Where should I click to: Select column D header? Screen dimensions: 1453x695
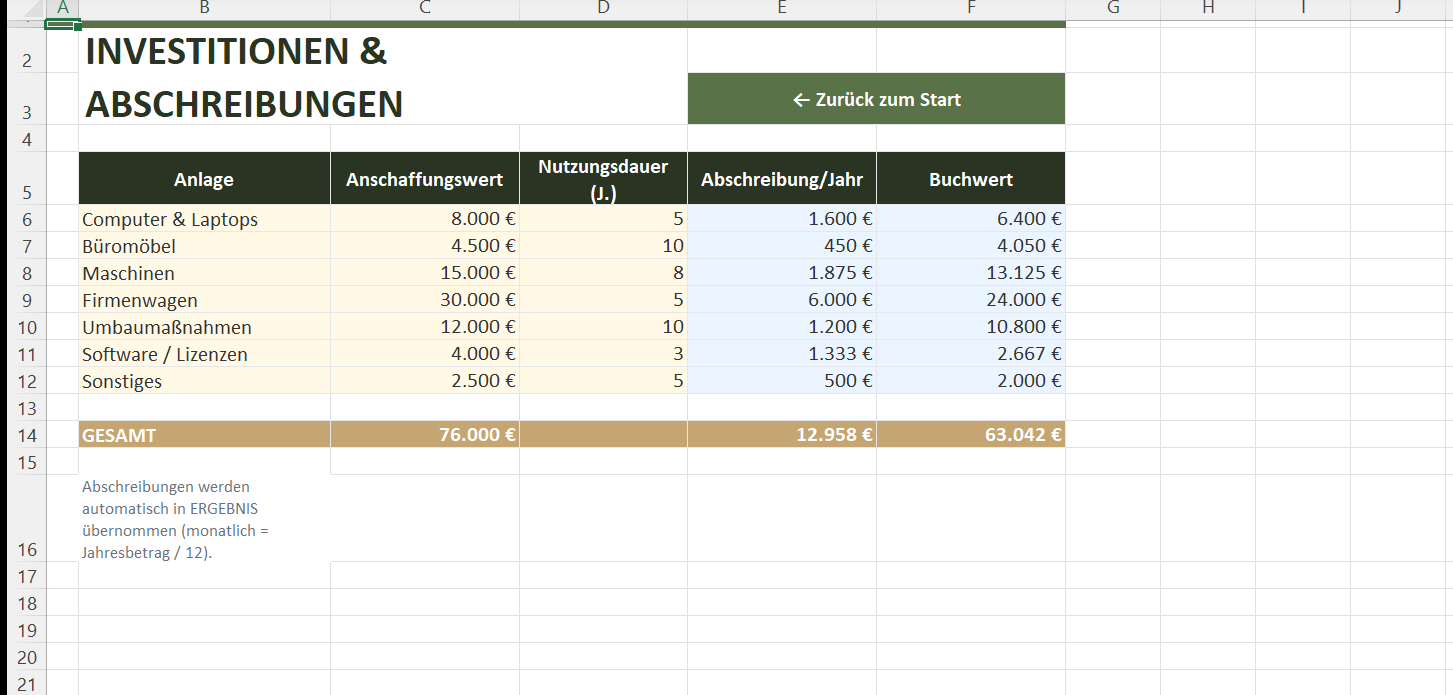coord(603,8)
